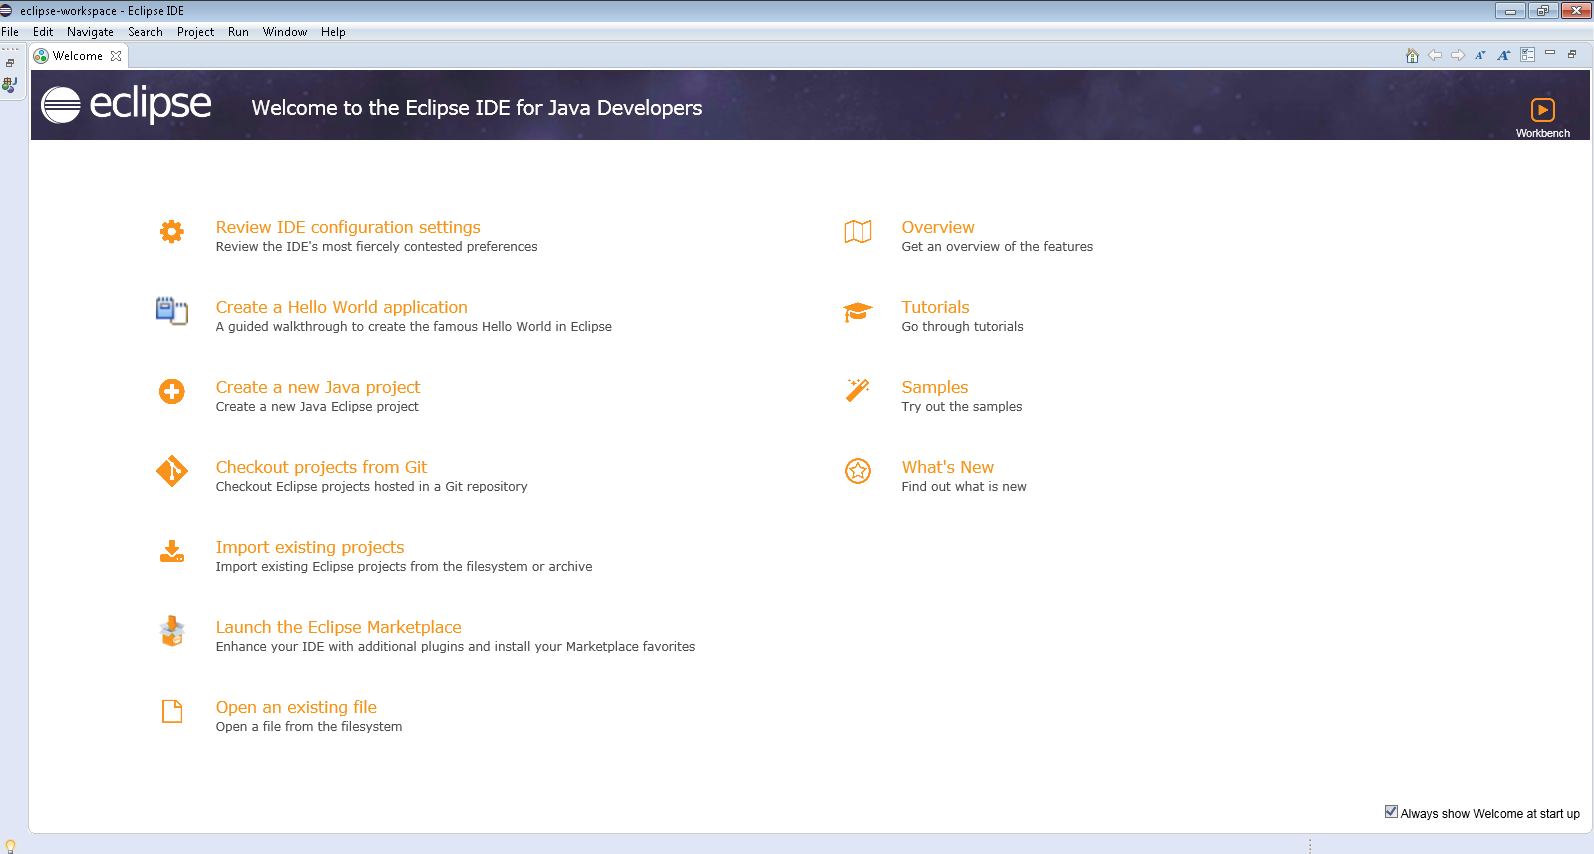Open the Run menu
The height and width of the screenshot is (854, 1594).
(238, 32)
